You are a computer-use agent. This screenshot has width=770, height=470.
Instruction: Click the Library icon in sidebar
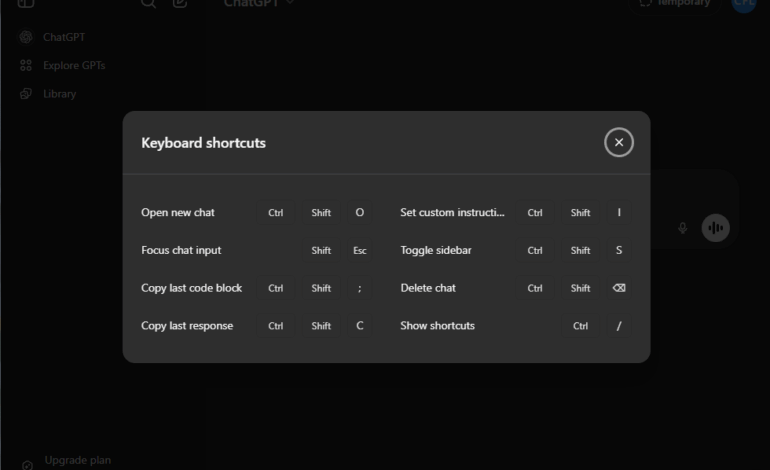pyautogui.click(x=26, y=94)
